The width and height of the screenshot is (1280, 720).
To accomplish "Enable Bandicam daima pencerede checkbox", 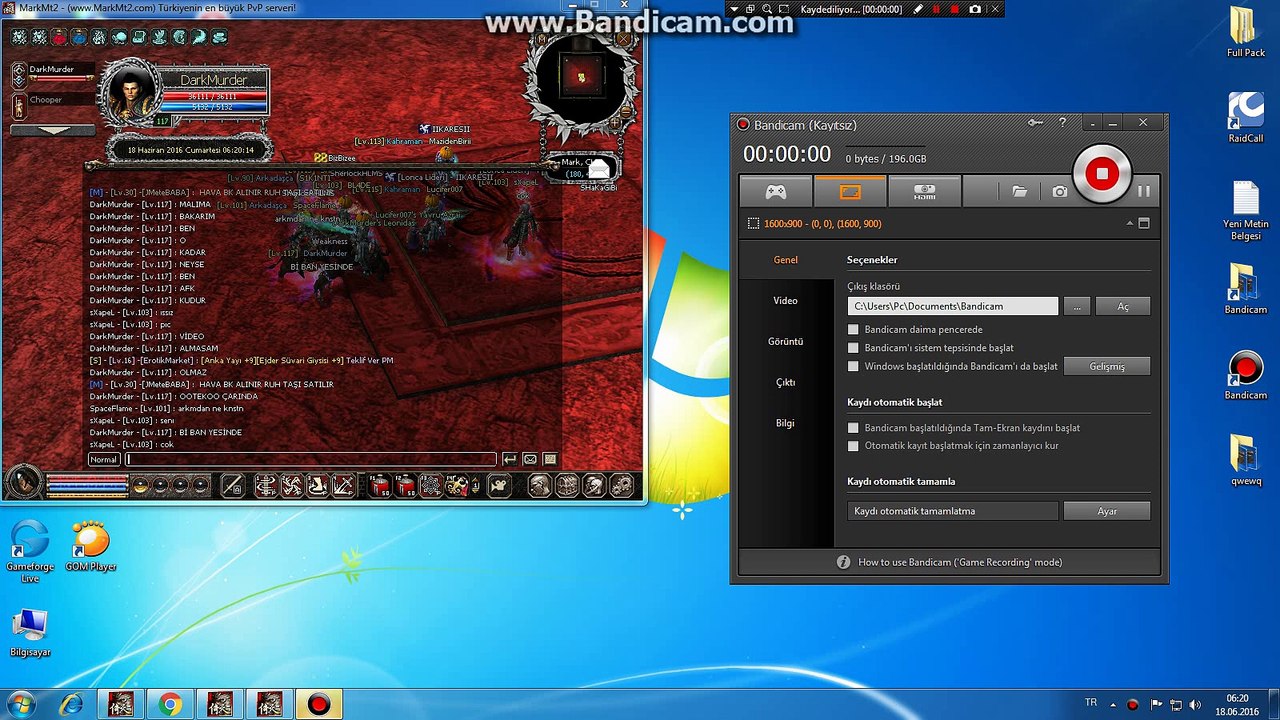I will click(x=853, y=329).
